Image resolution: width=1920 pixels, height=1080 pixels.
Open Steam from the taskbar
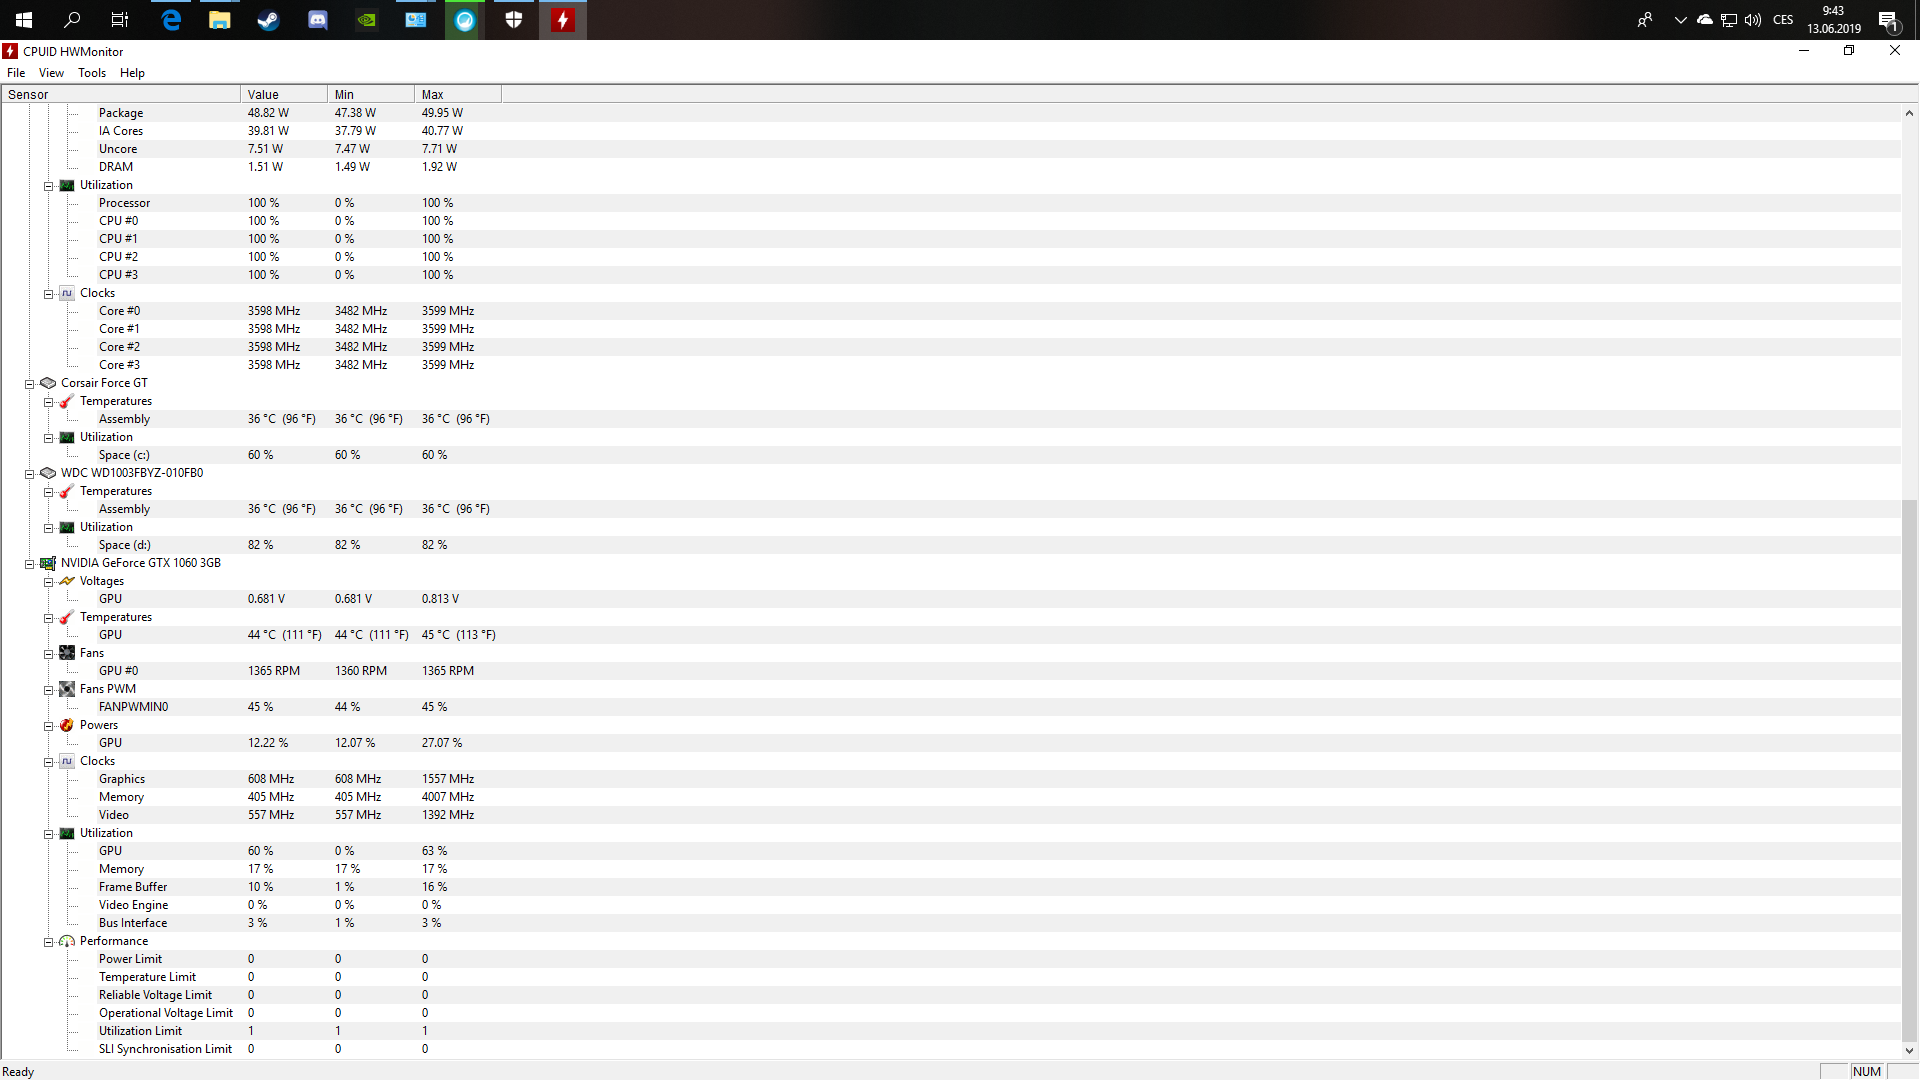[268, 20]
